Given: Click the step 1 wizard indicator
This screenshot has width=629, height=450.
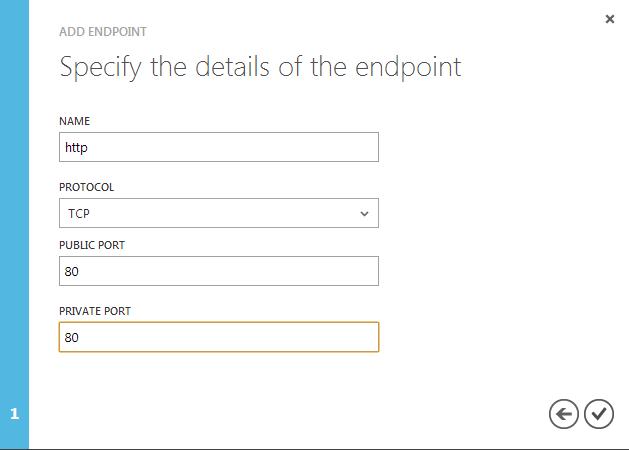Looking at the screenshot, I should tap(14, 414).
